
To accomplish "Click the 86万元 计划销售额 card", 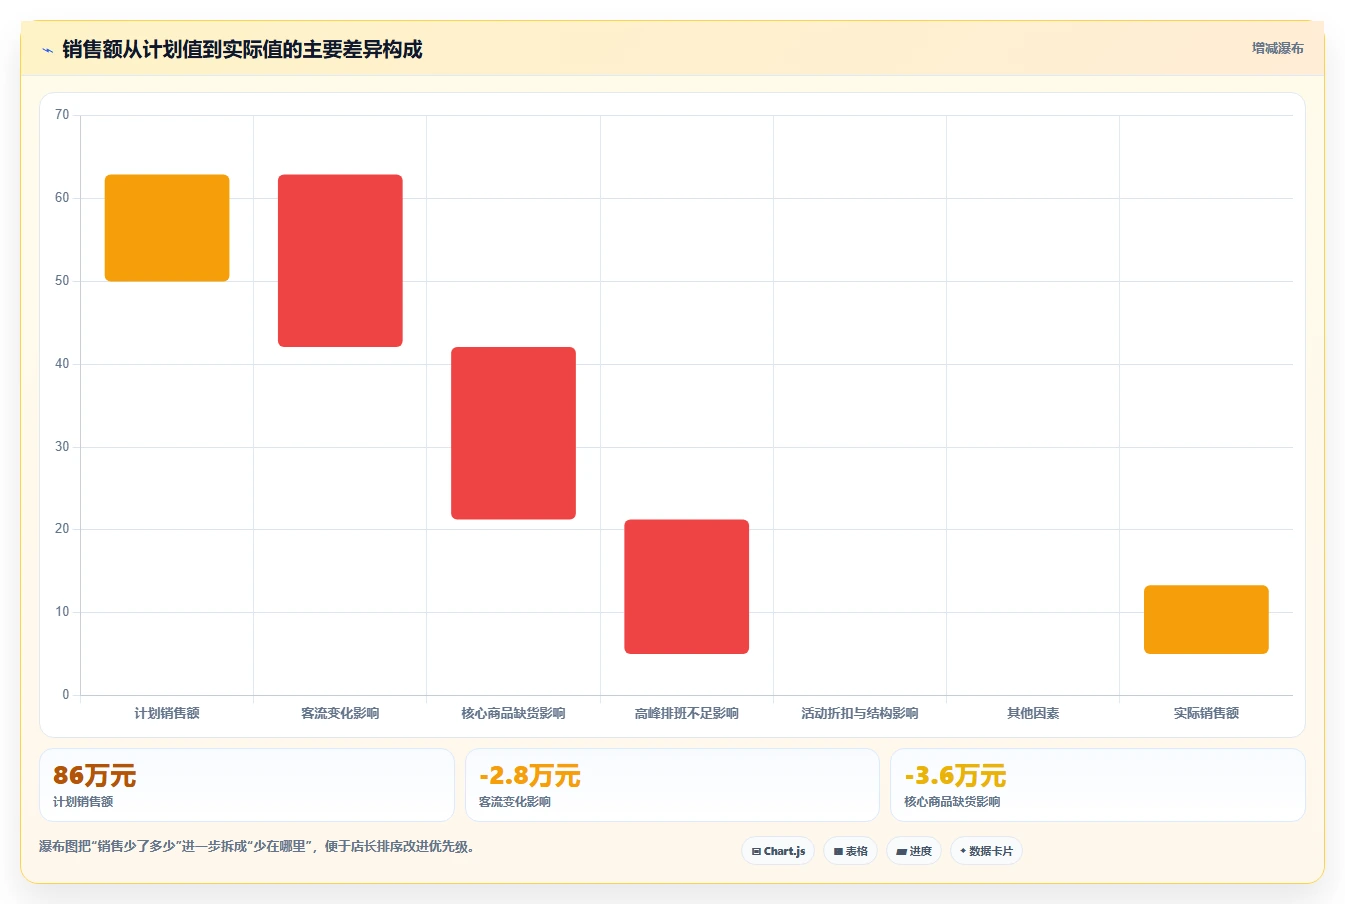I will click(246, 785).
